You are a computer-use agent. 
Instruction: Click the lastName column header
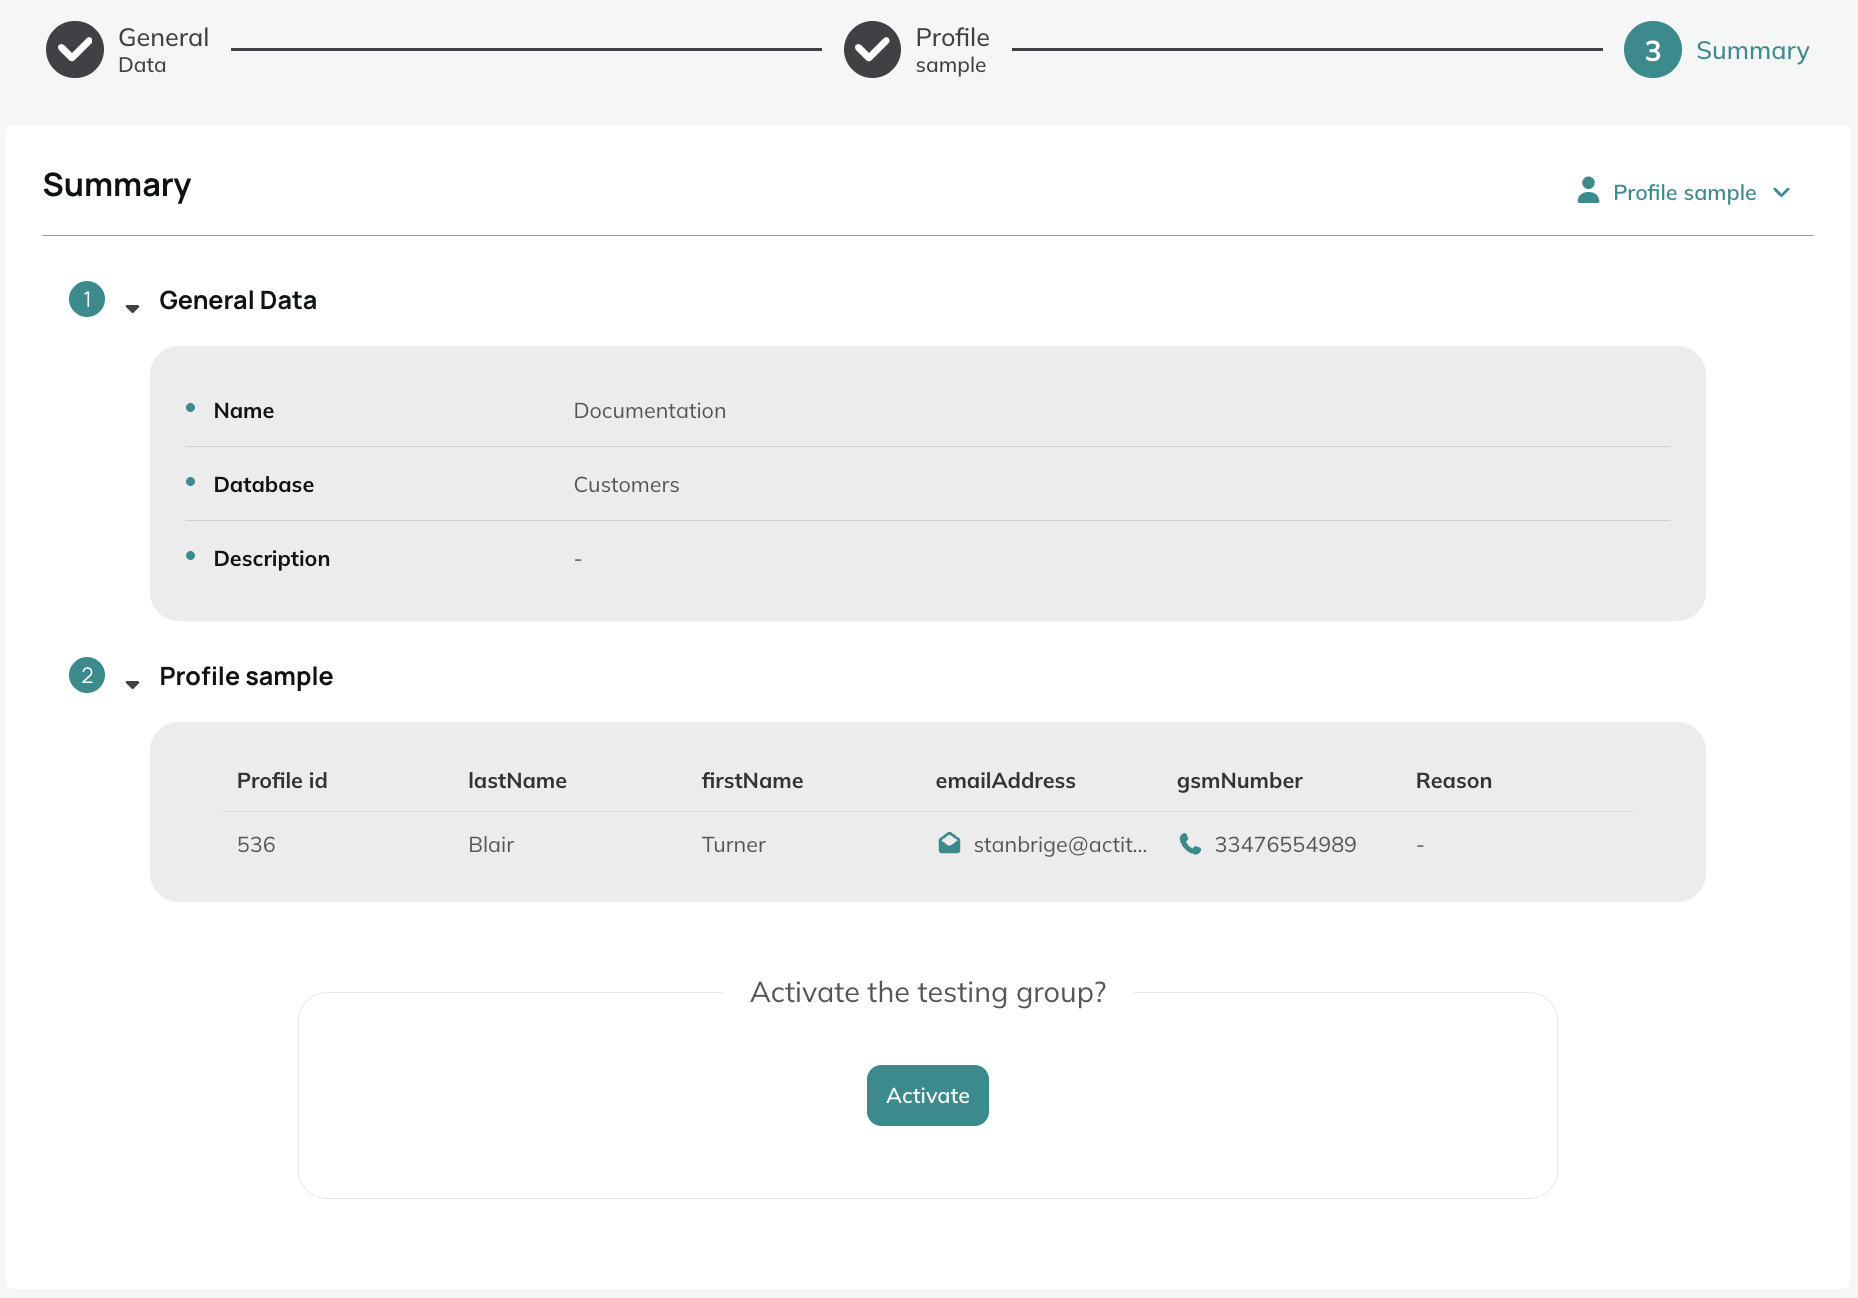coord(517,781)
